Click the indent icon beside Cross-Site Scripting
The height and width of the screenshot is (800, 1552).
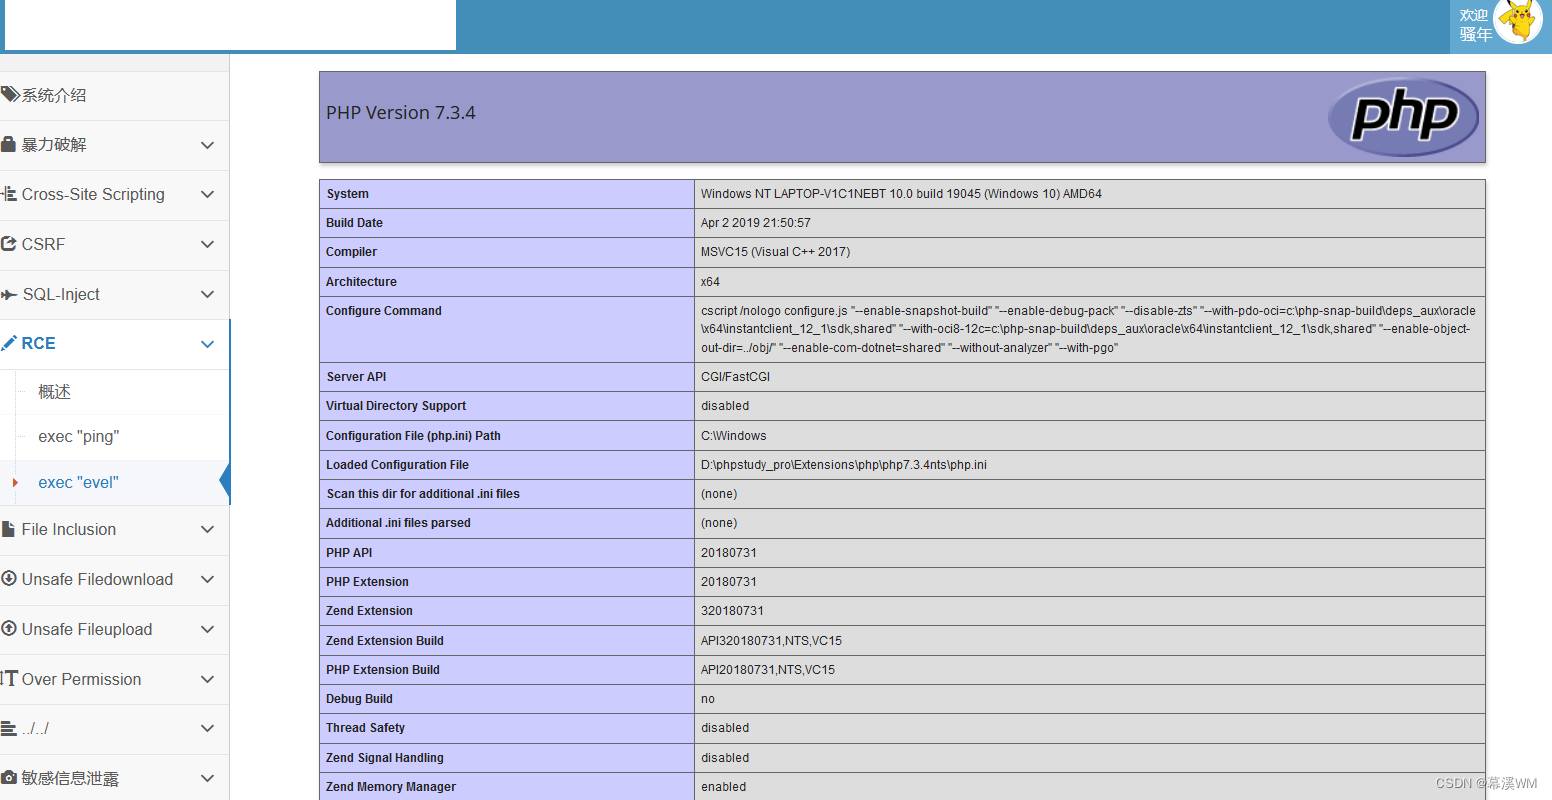coord(9,194)
